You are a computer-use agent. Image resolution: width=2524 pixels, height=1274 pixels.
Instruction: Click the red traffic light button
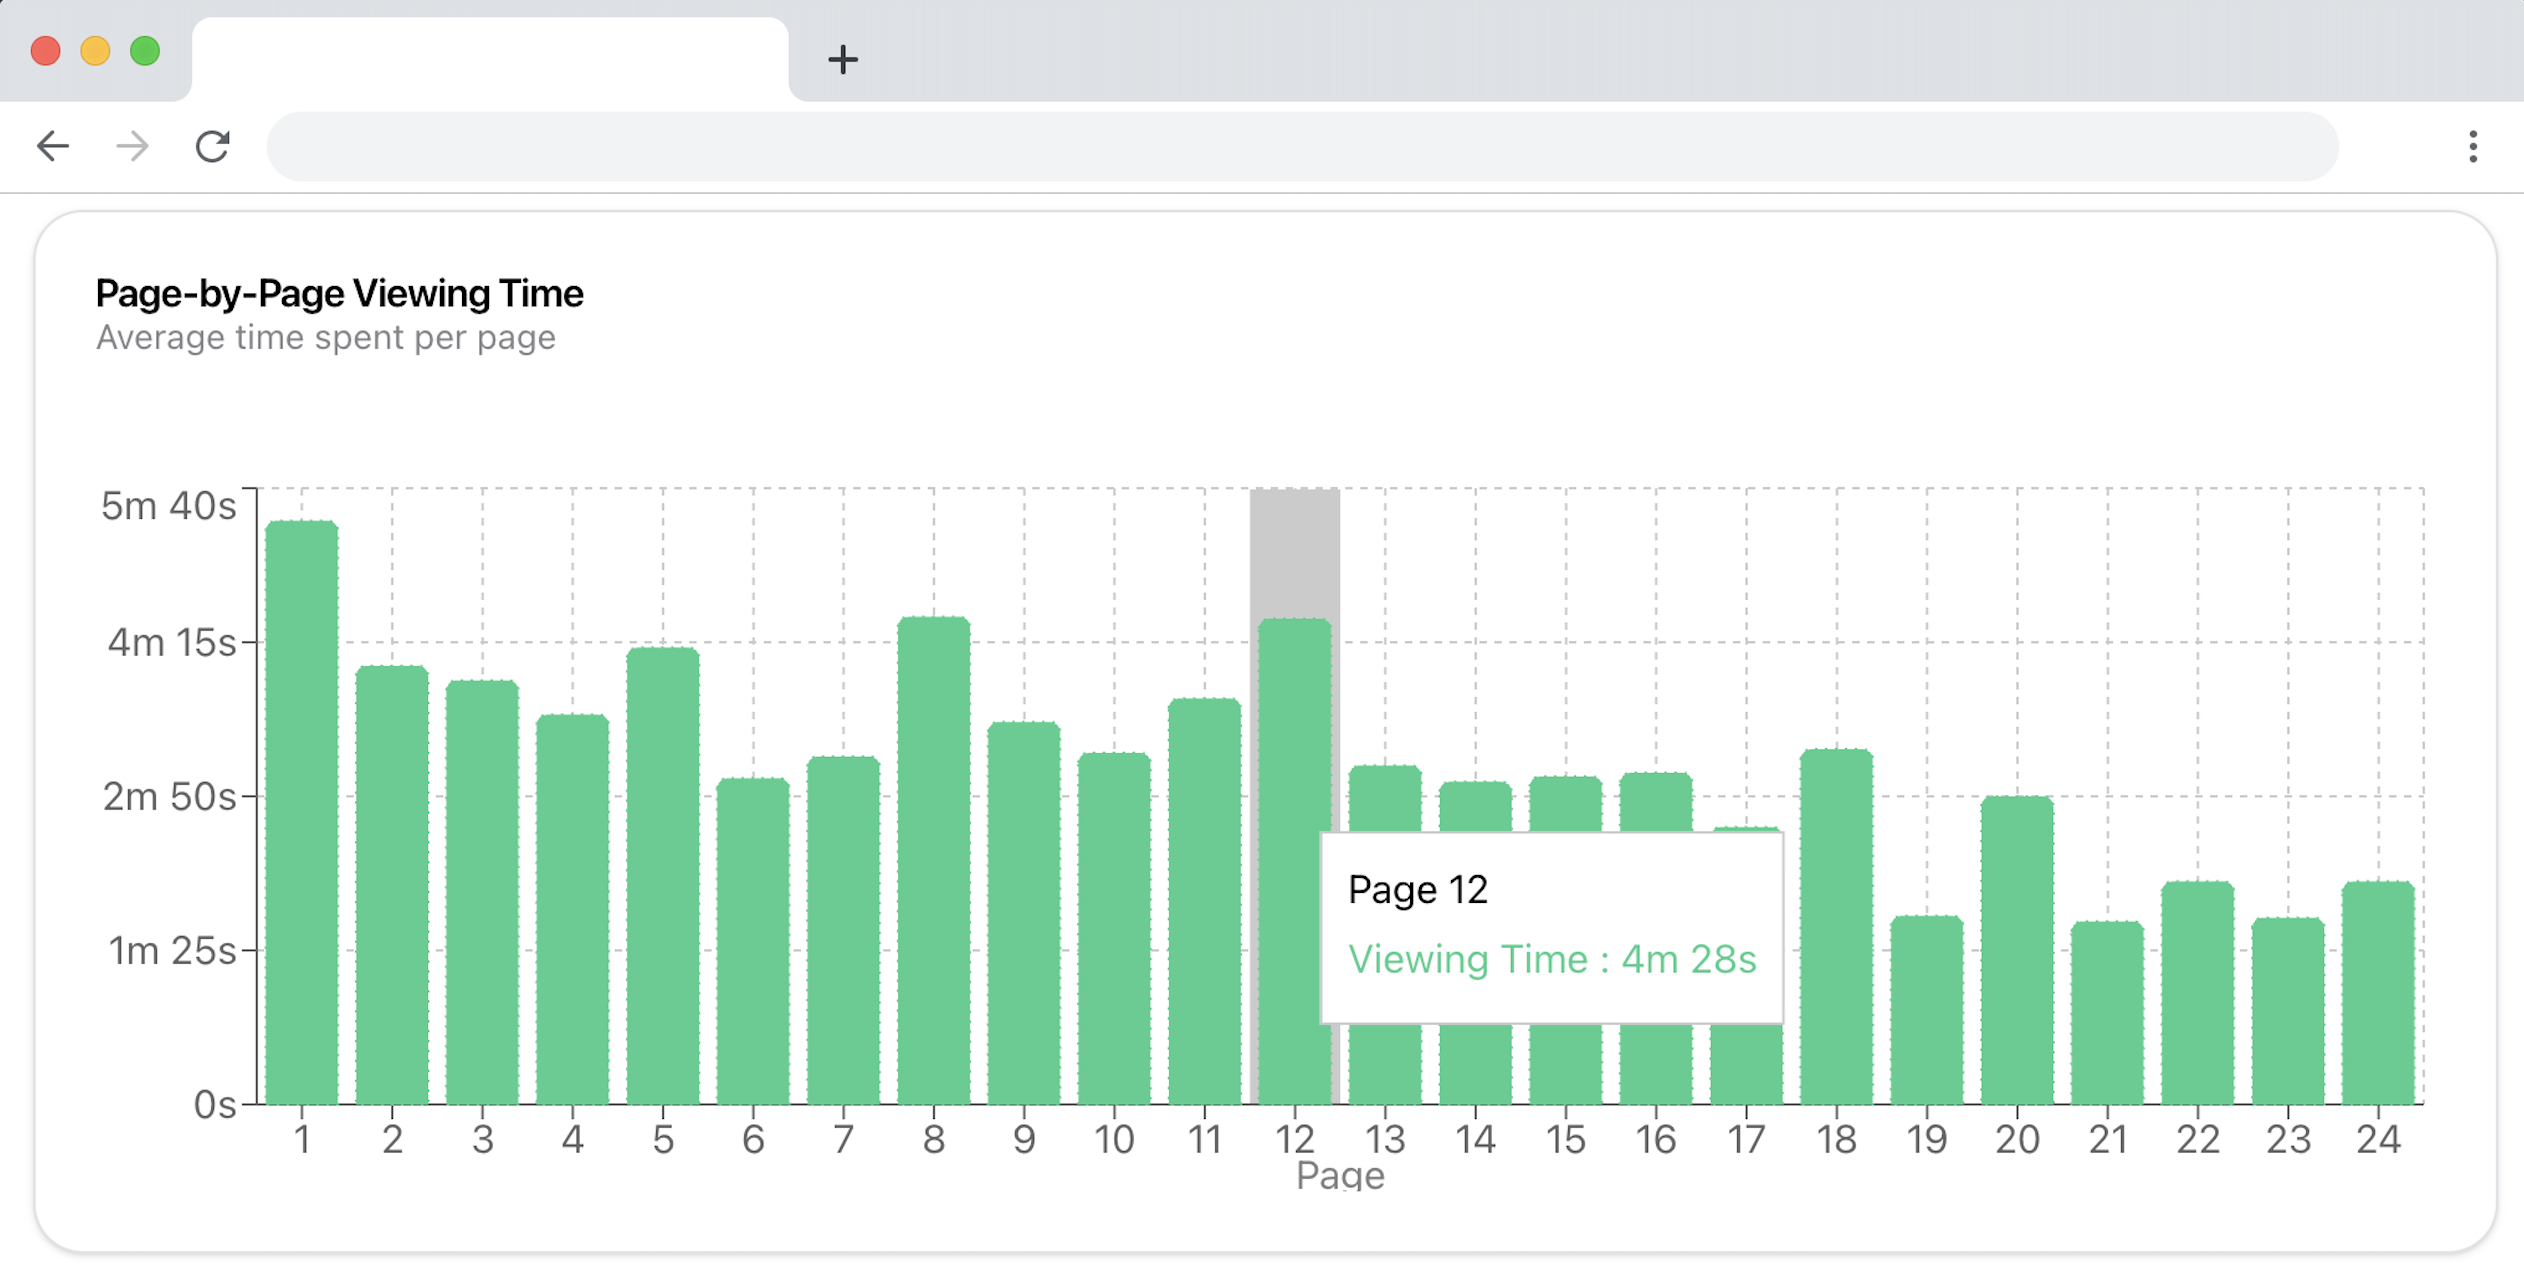pyautogui.click(x=45, y=50)
